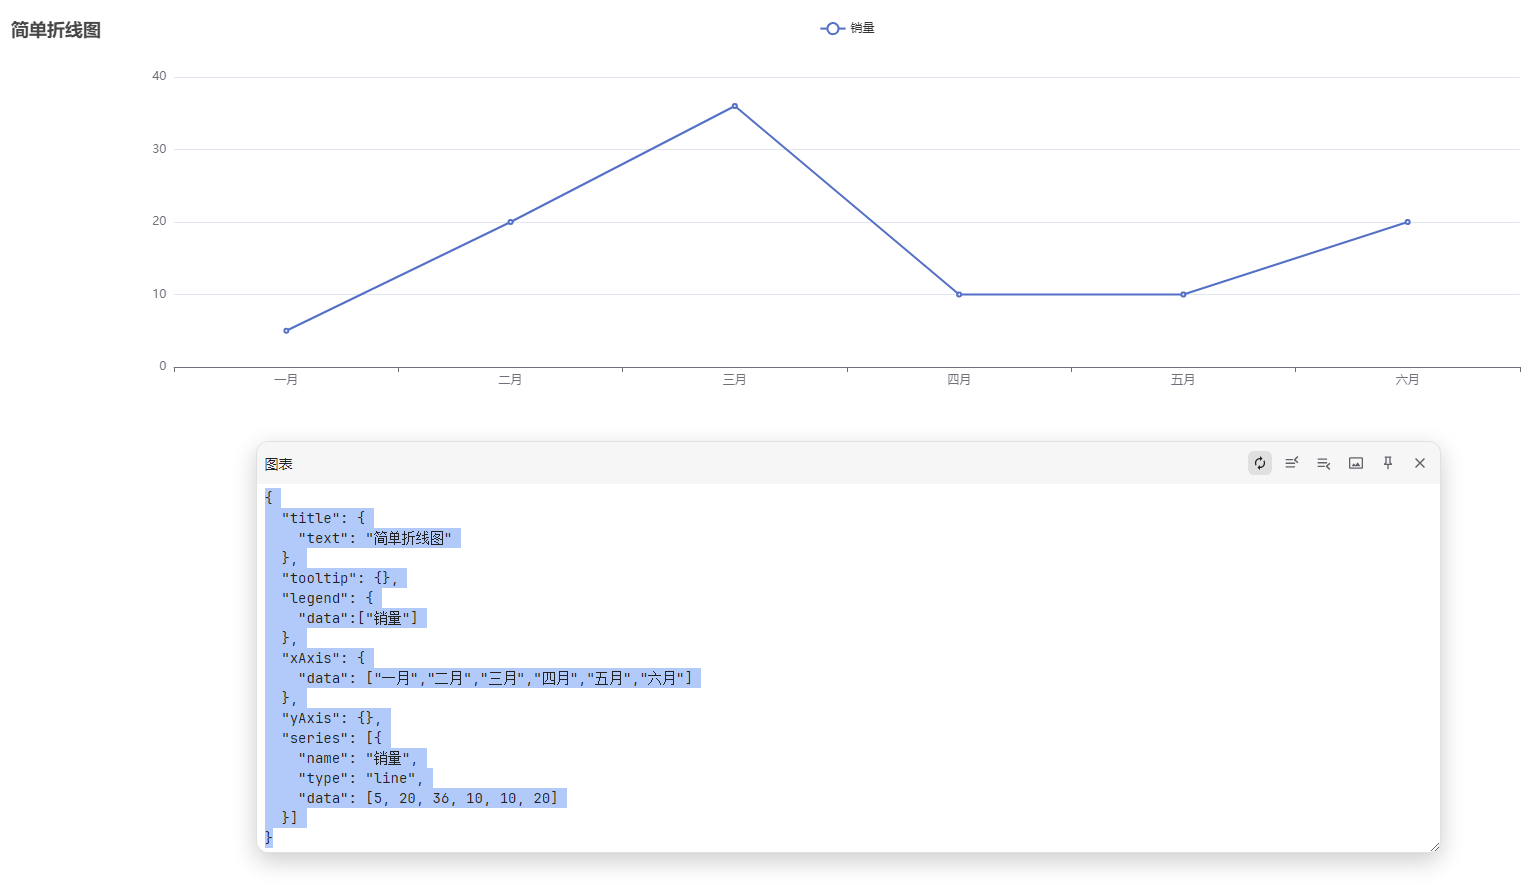Screen dimensions: 1534x885
Task: Click the "type": "line" code line
Action: [x=360, y=779]
